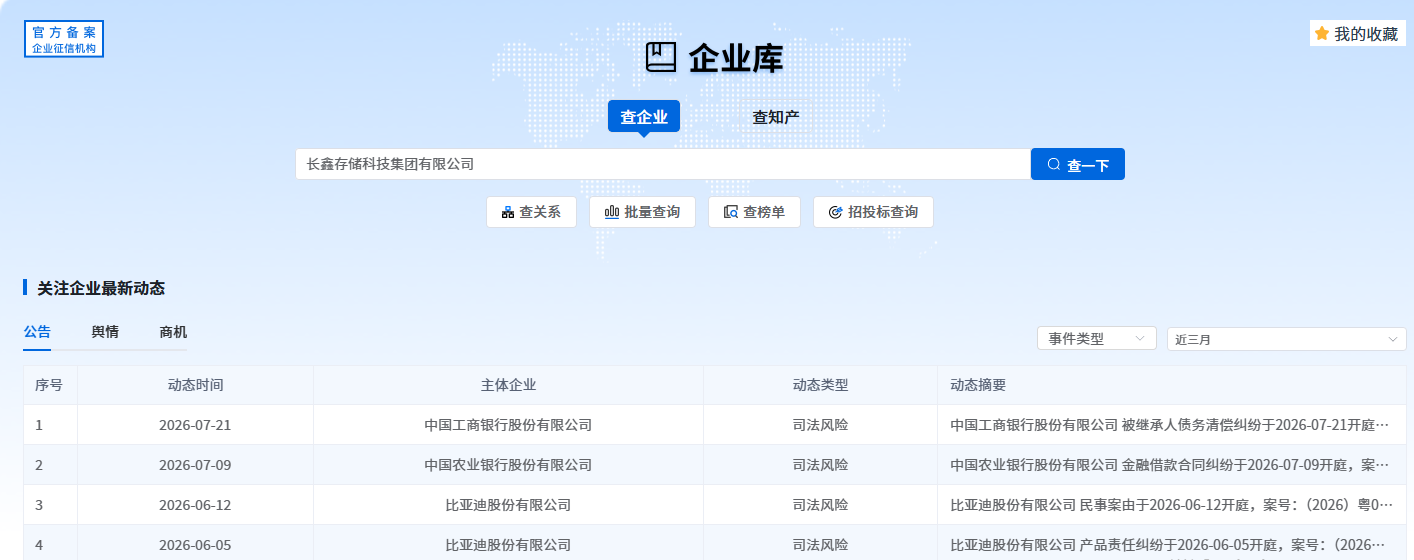Click the 序号 column header

[x=49, y=385]
